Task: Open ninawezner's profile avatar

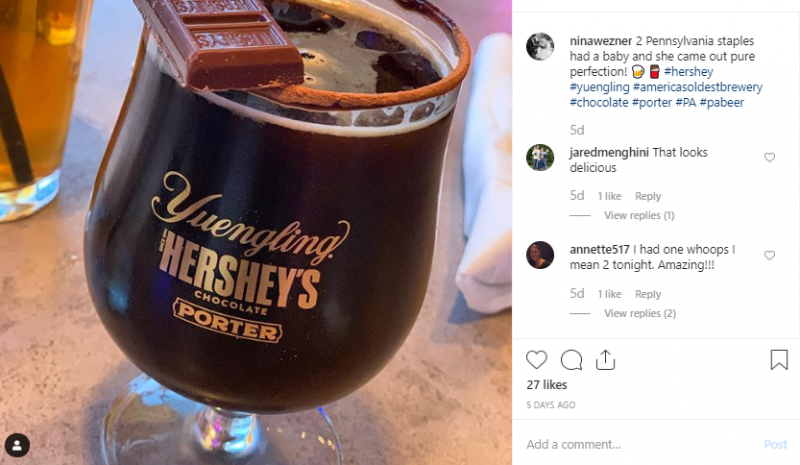Action: [x=540, y=46]
